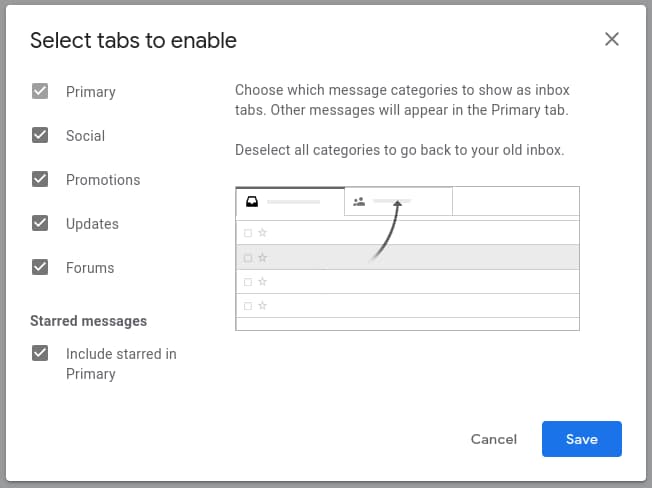Toggle the Primary checkbox

(x=40, y=92)
